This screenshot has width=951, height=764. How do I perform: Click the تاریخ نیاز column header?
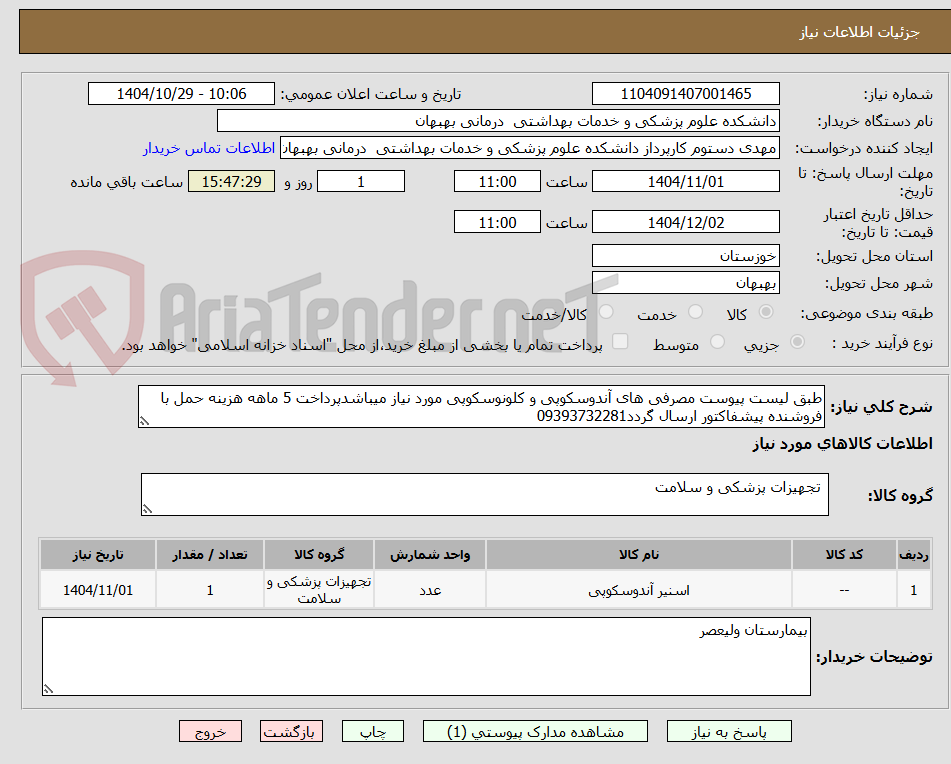98,554
